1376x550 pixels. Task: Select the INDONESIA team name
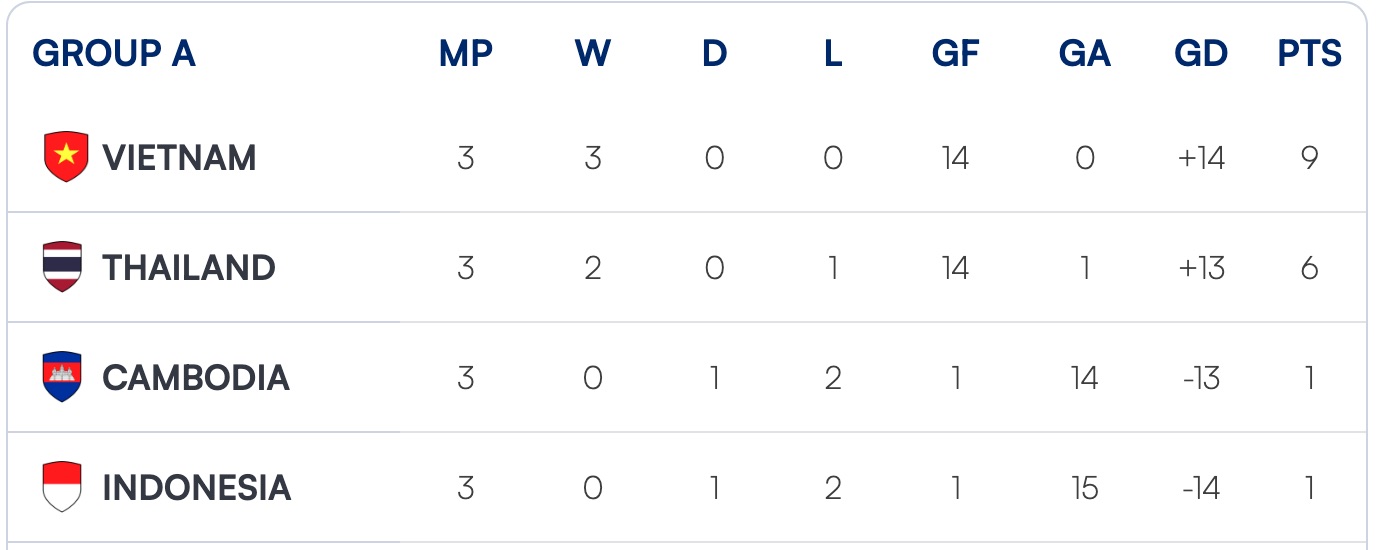click(197, 488)
